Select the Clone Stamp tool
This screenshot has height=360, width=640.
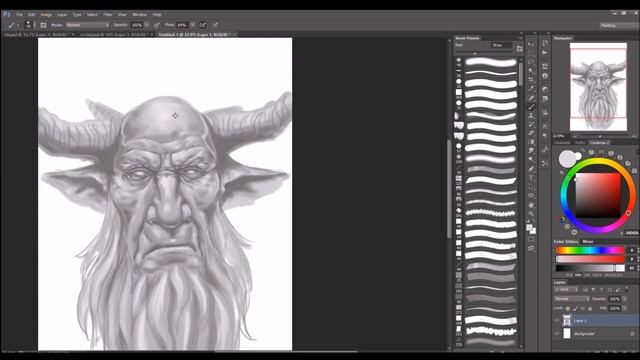click(531, 116)
